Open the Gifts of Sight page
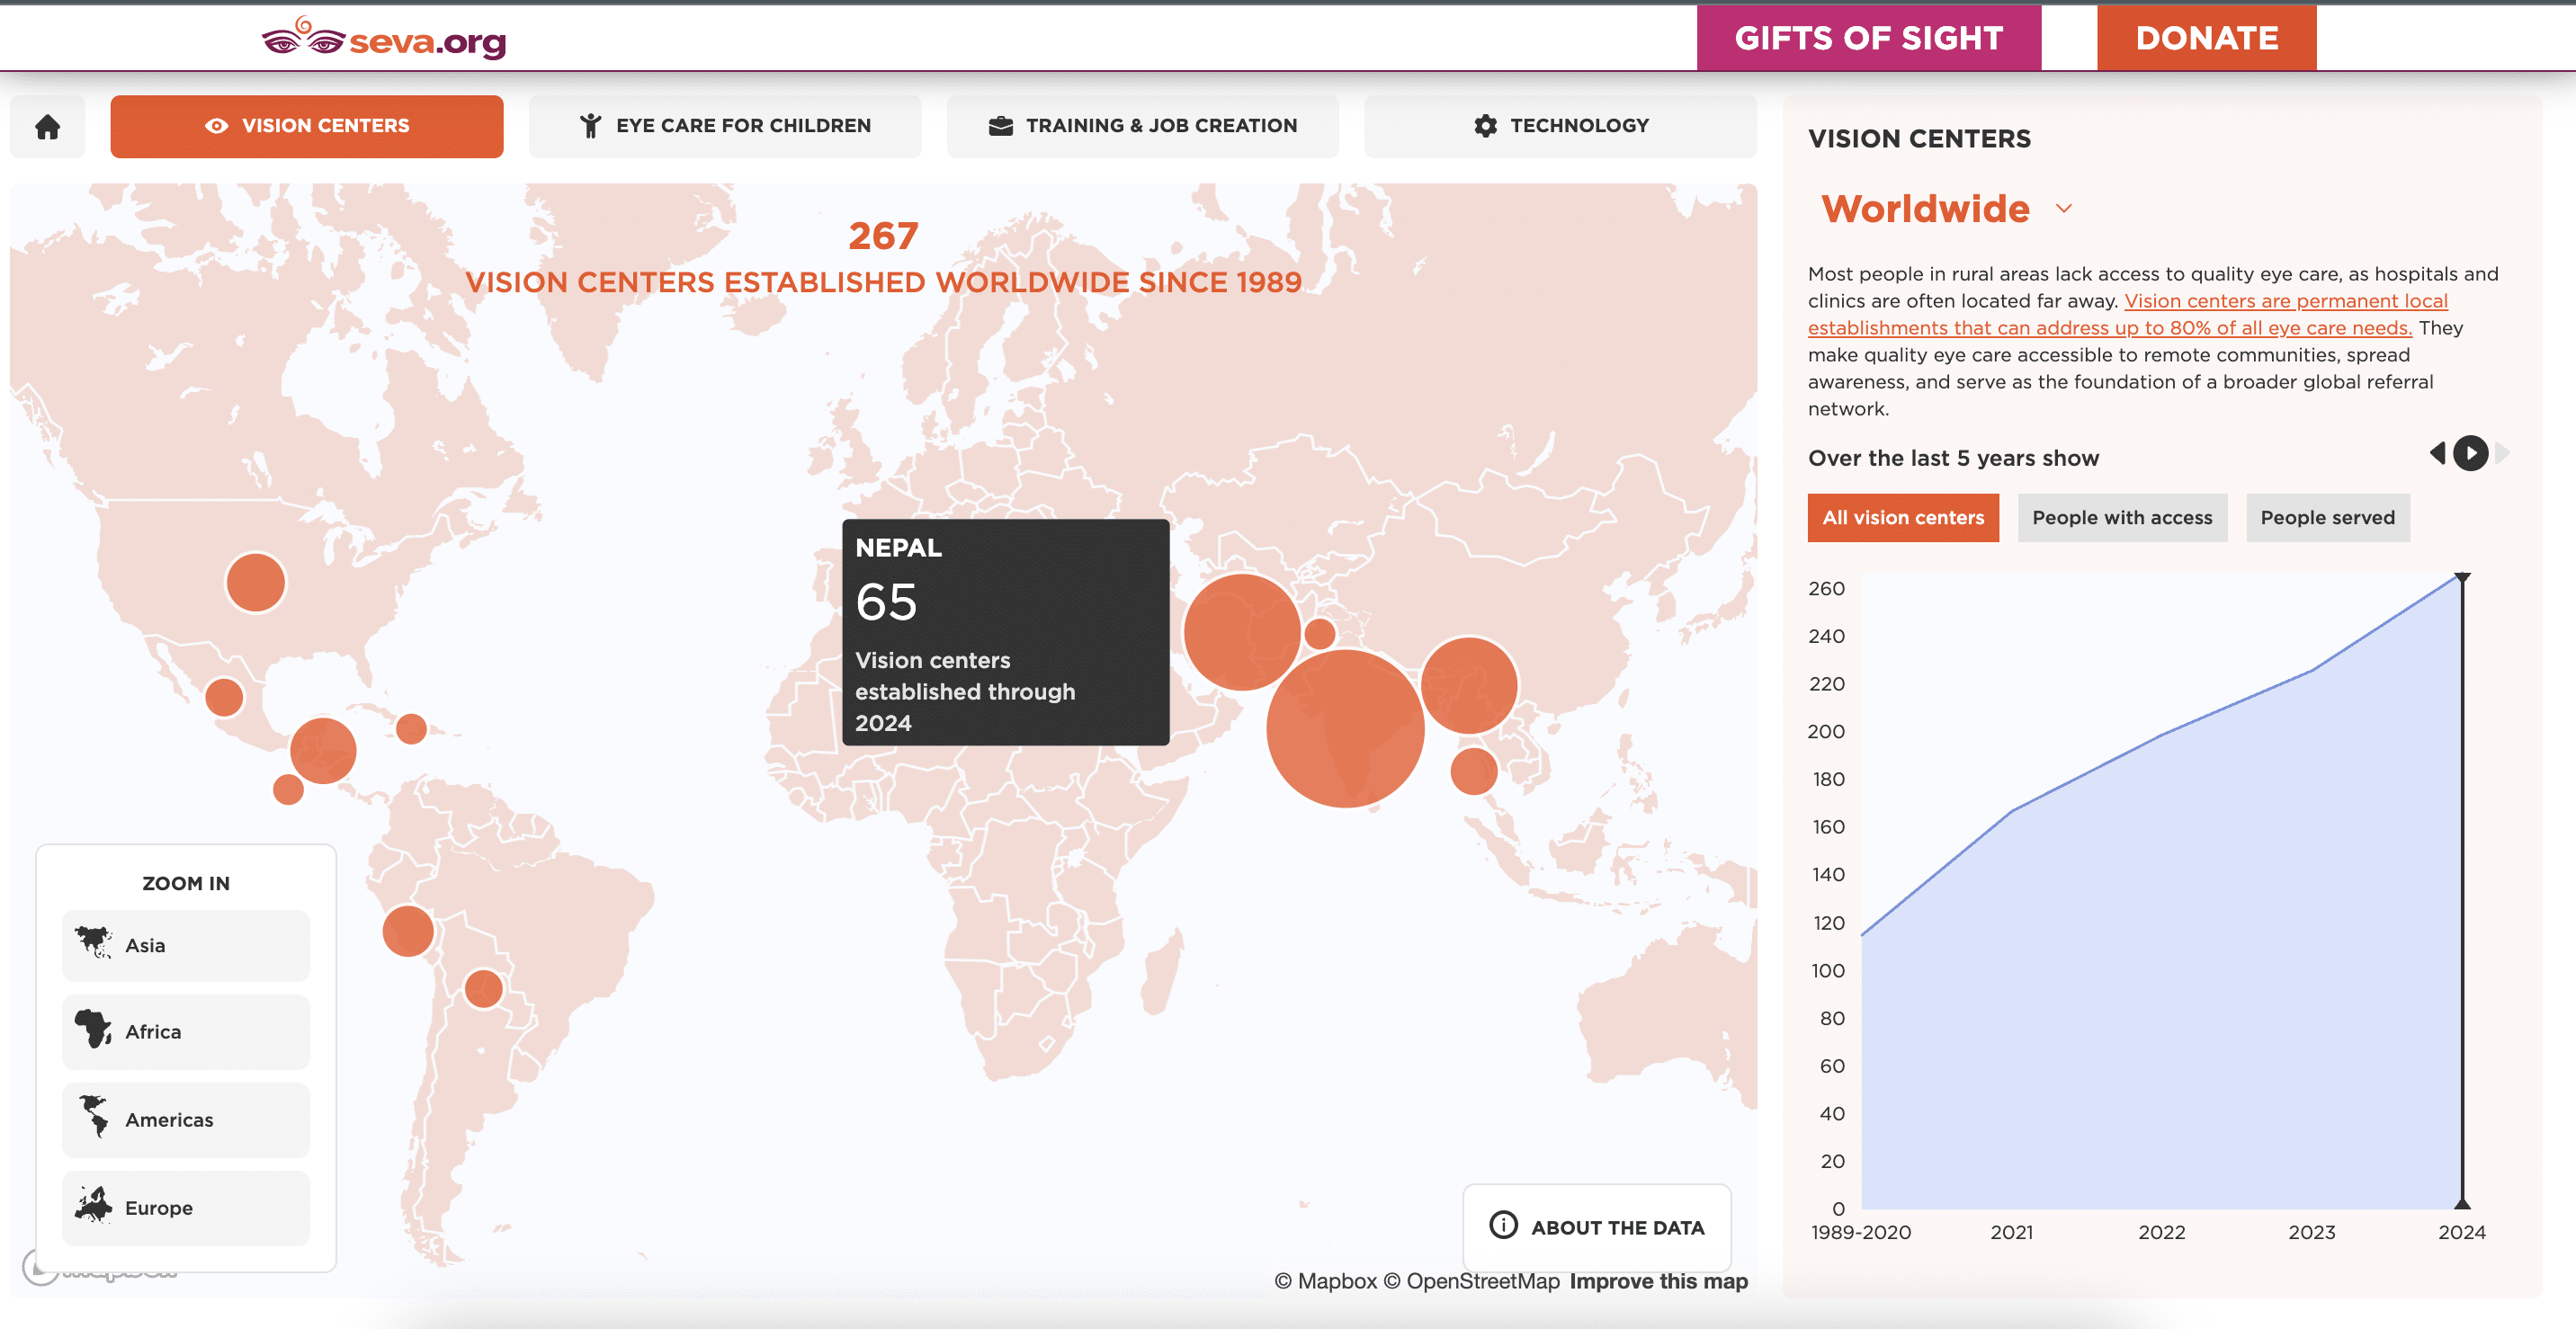2576x1329 pixels. point(1868,38)
